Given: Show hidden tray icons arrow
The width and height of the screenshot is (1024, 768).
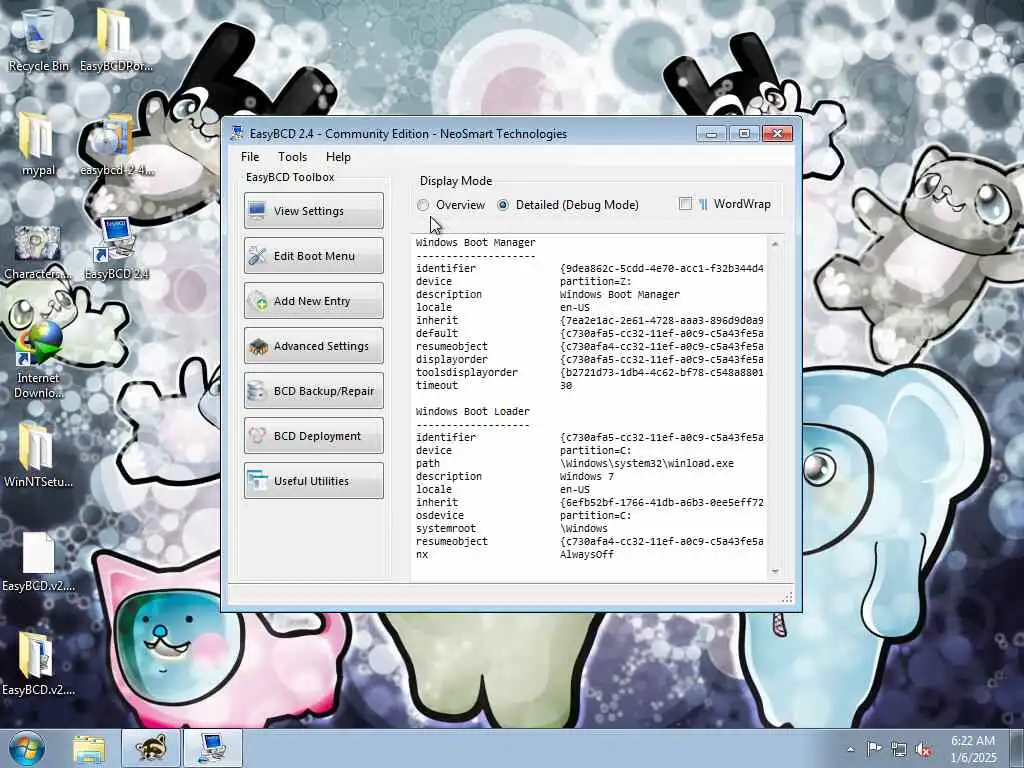Looking at the screenshot, I should tap(850, 749).
